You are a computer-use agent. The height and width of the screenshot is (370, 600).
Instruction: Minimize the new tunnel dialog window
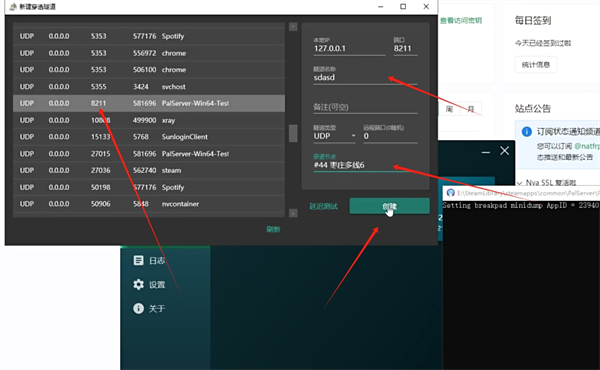(x=380, y=7)
